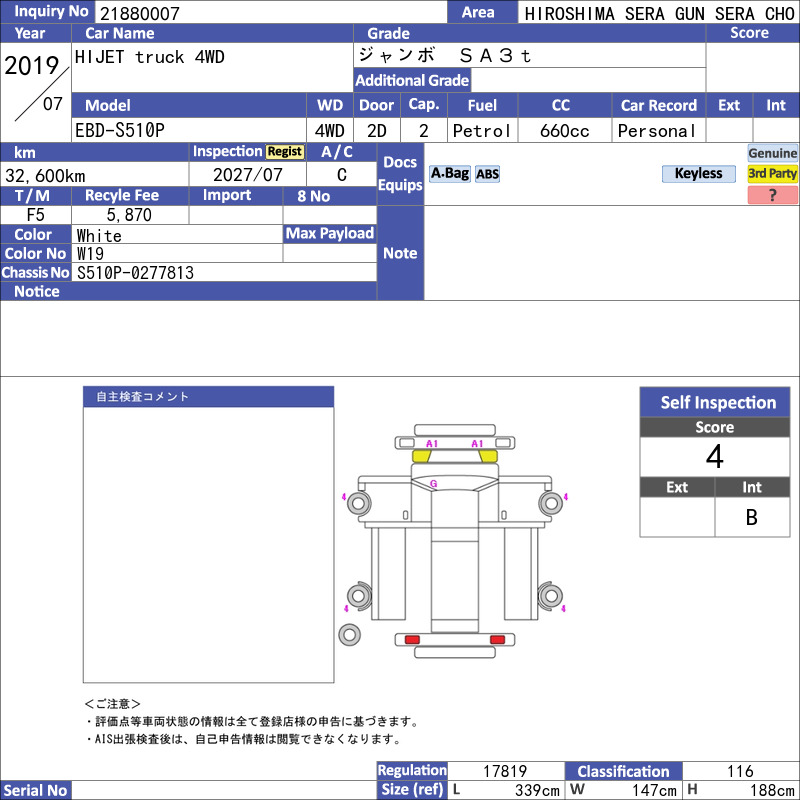
Task: Click the model code EBD-S510P
Action: [x=120, y=131]
